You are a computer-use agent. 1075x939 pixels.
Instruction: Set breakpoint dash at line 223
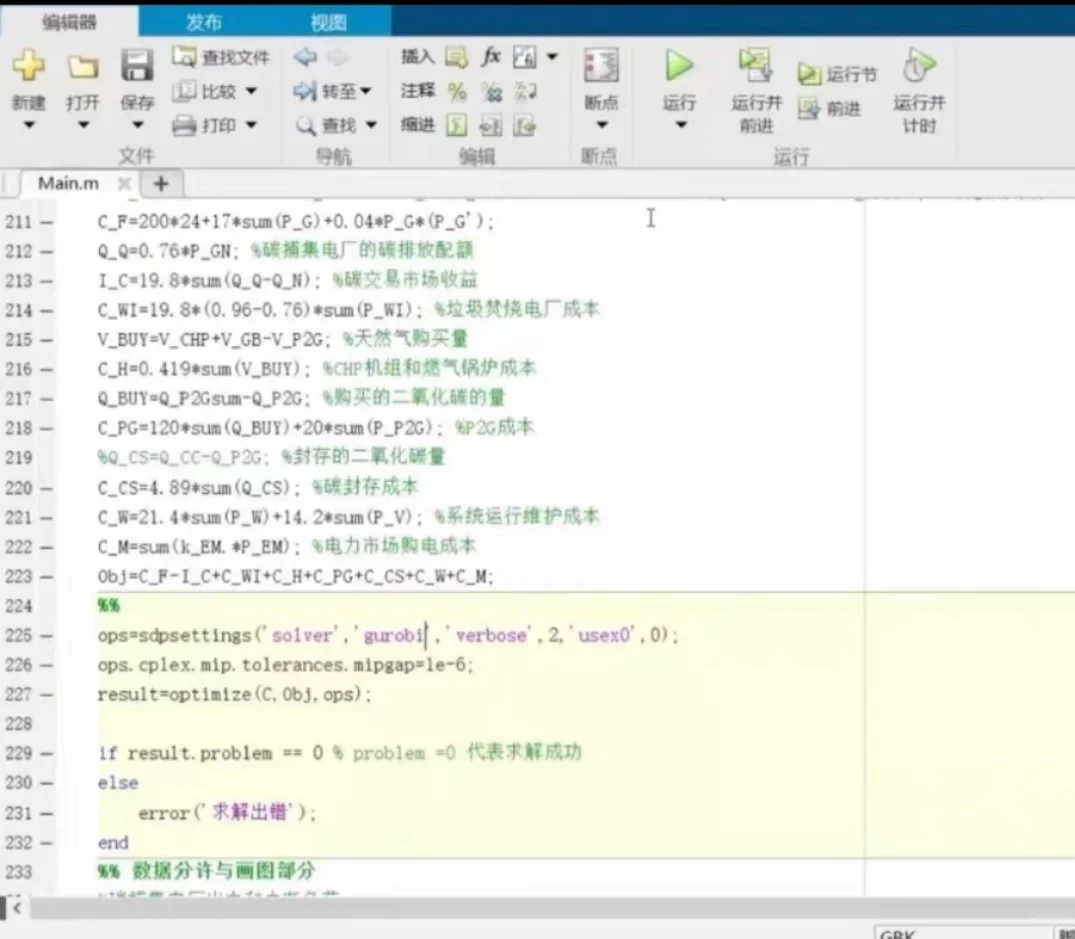(46, 576)
